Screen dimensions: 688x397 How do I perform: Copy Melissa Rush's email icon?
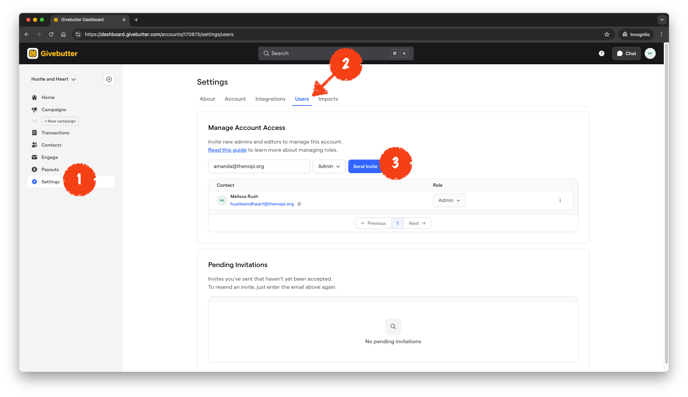[x=299, y=204]
